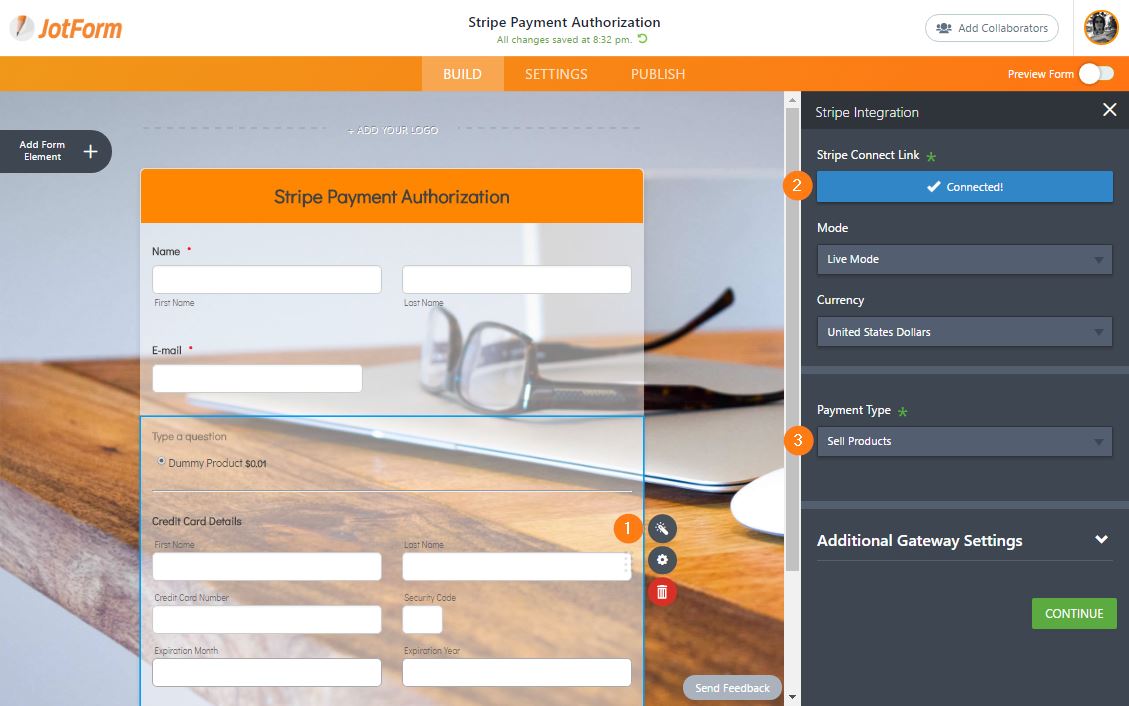The image size is (1129, 706).
Task: Switch to the PUBLISH tab
Action: 658,73
